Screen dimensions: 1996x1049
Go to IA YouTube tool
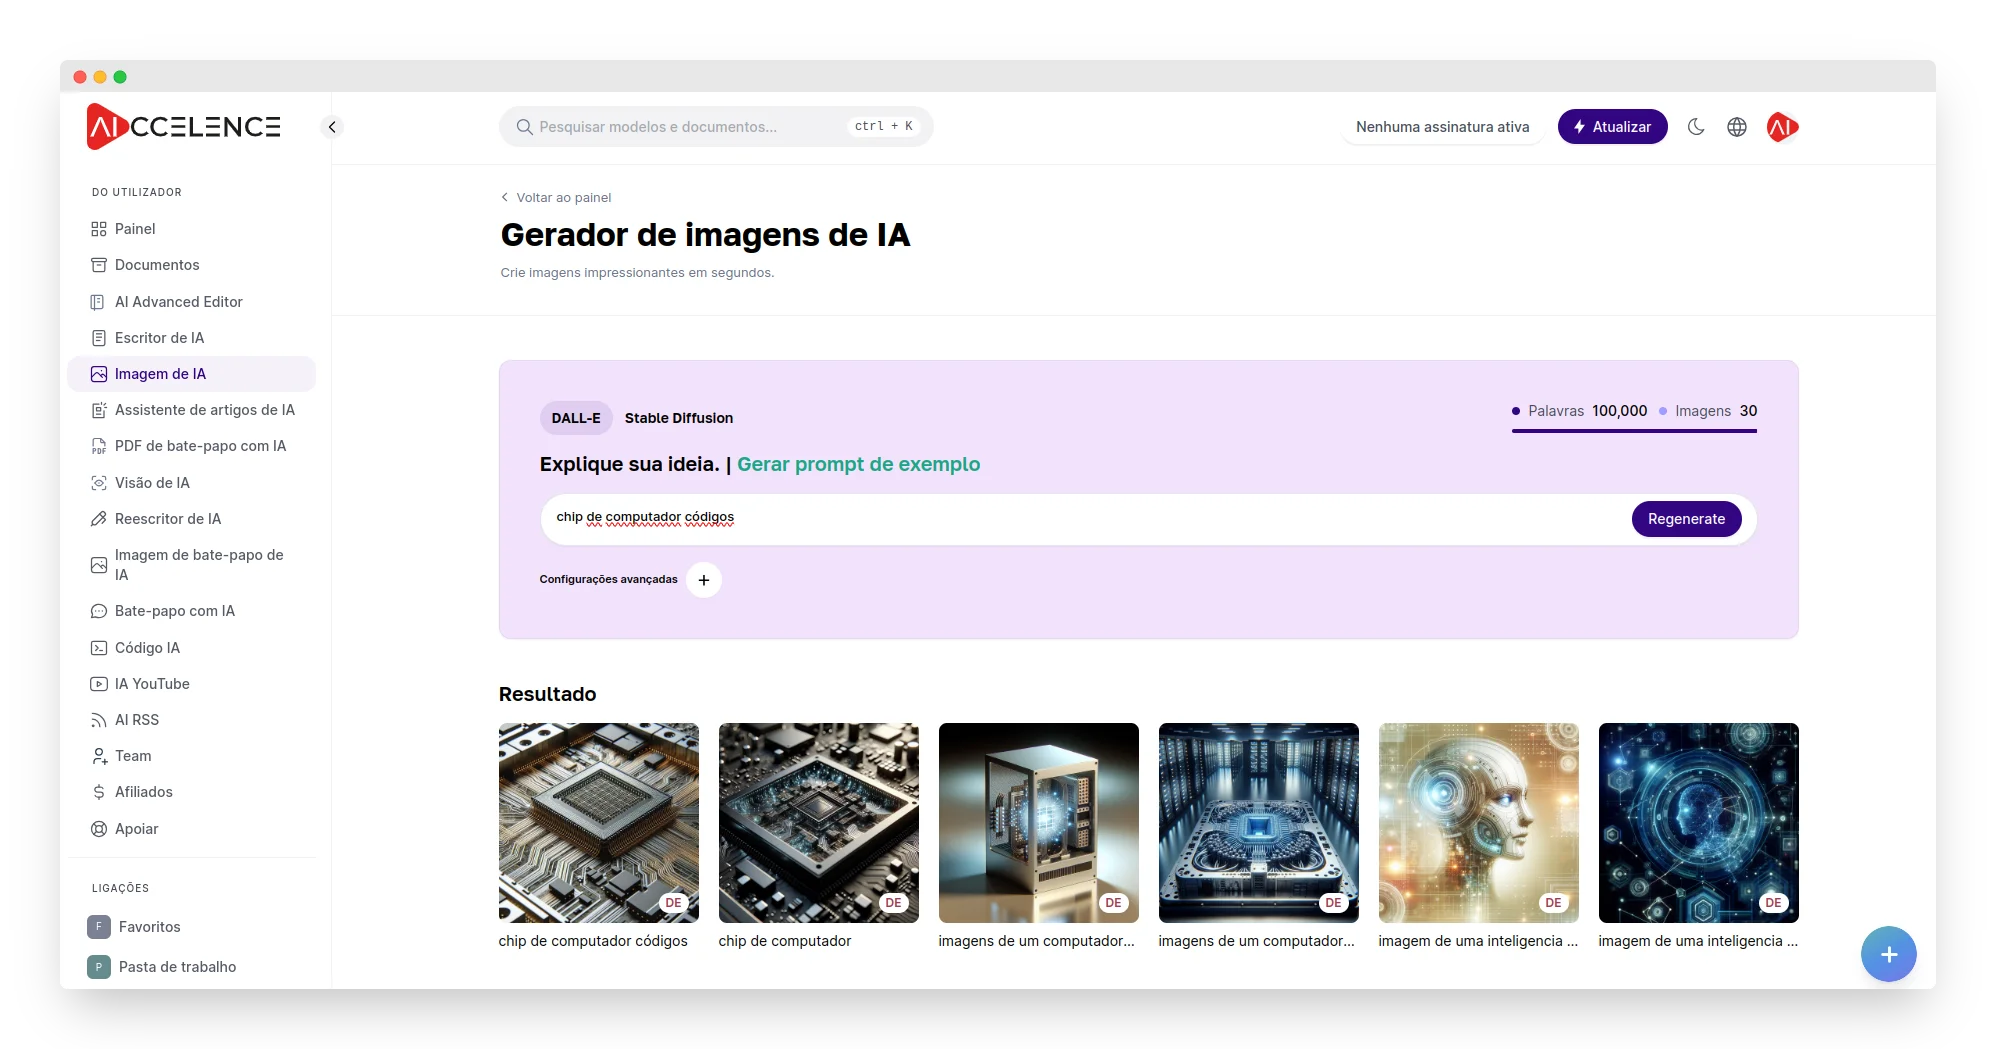152,684
